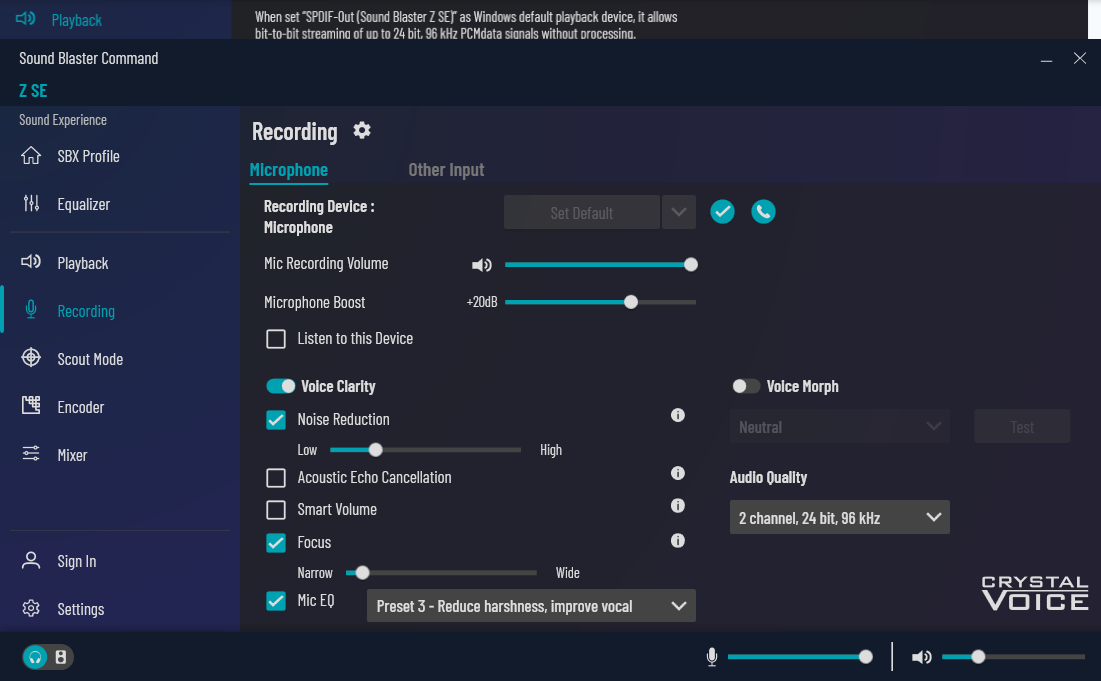Click the Voice Morph Test button

(x=1022, y=427)
